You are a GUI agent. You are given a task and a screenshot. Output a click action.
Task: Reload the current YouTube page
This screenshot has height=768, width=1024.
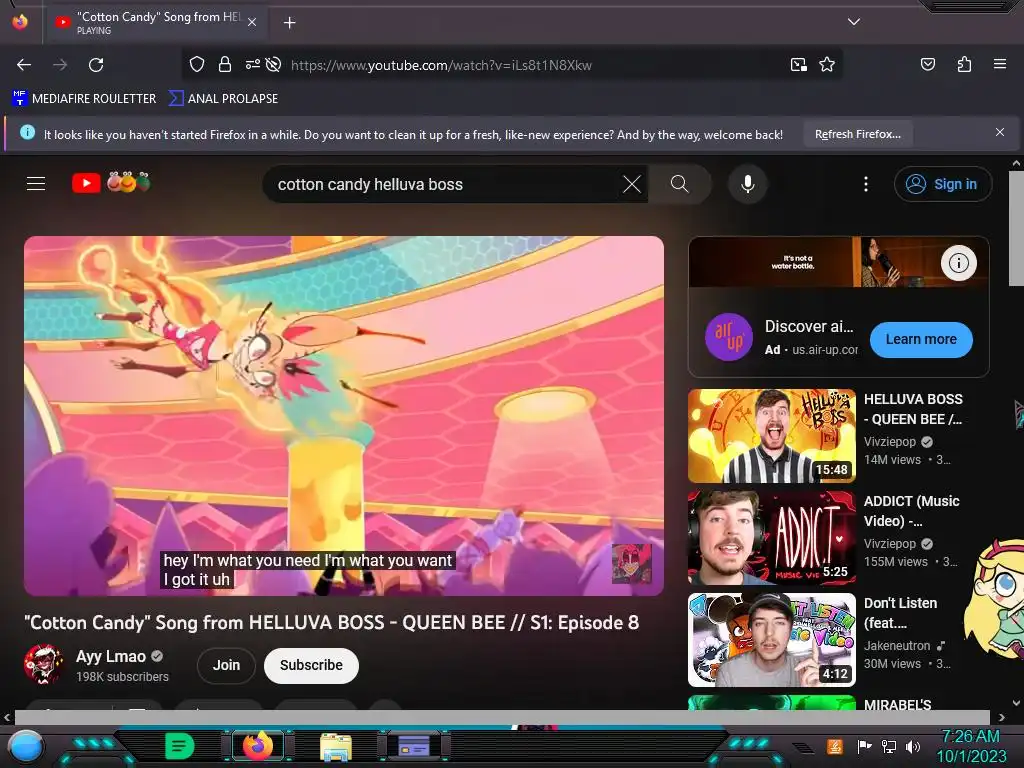tap(96, 65)
